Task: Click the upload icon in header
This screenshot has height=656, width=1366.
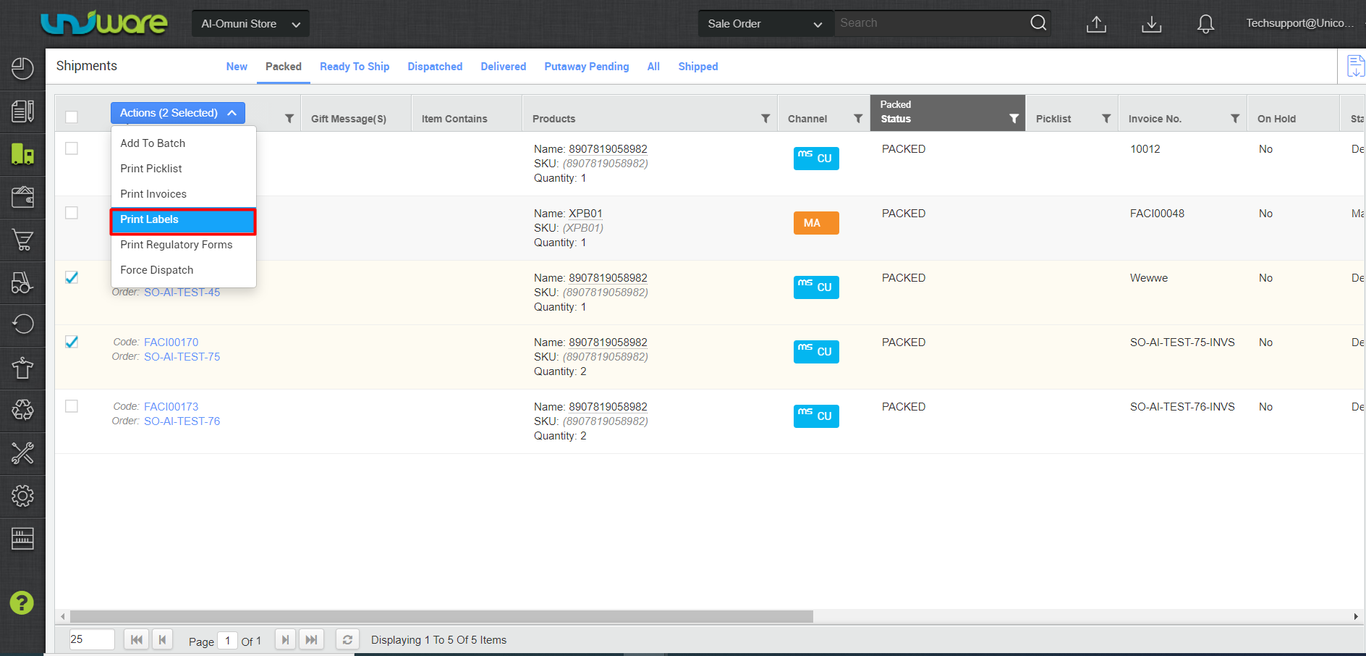Action: point(1096,24)
